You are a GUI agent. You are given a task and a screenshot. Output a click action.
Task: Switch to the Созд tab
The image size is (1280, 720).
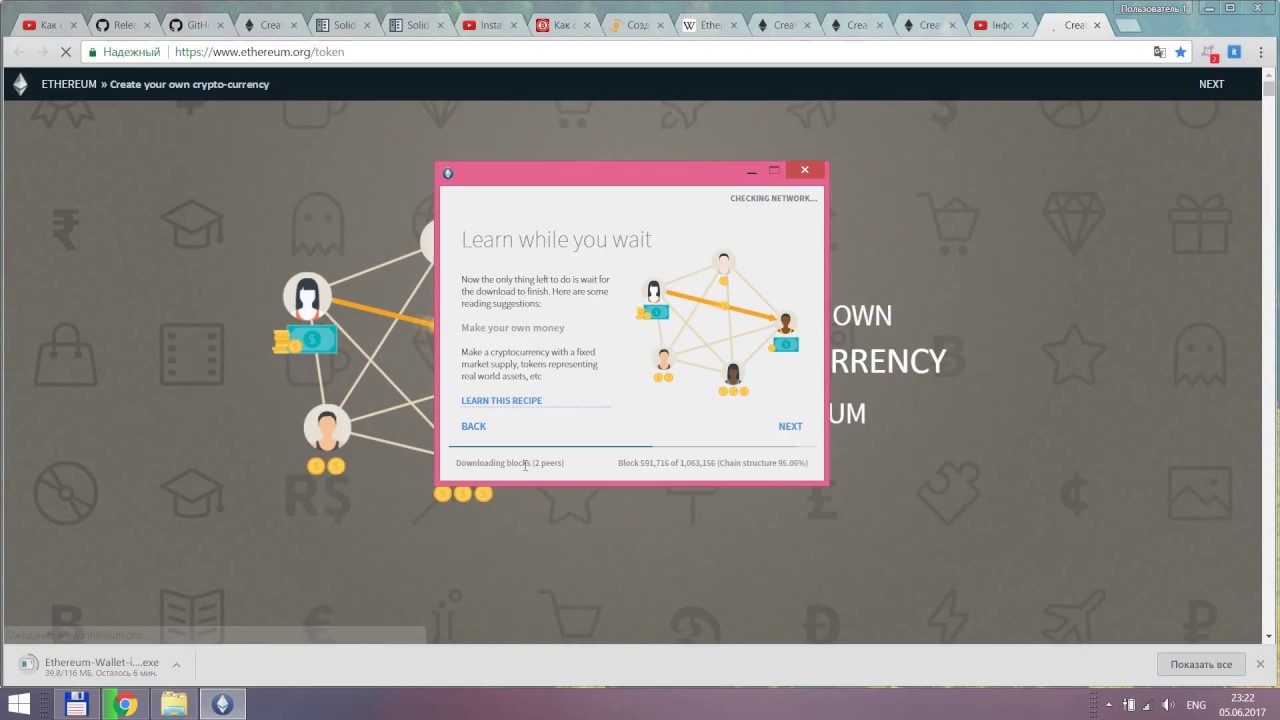637,25
